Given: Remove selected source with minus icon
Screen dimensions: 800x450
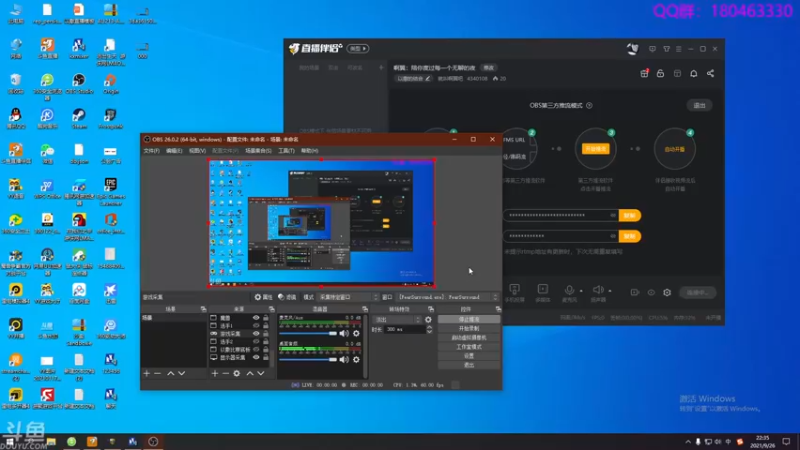Looking at the screenshot, I should 226,373.
